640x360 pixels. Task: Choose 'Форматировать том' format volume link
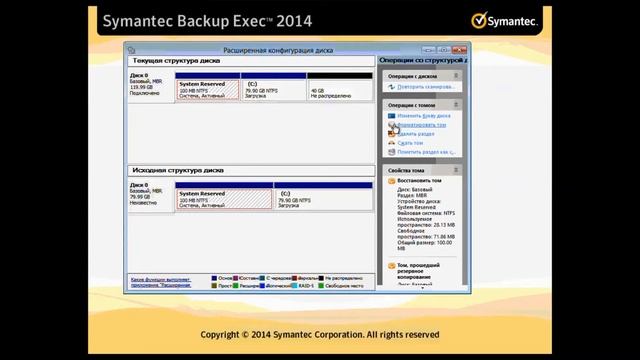[422, 125]
